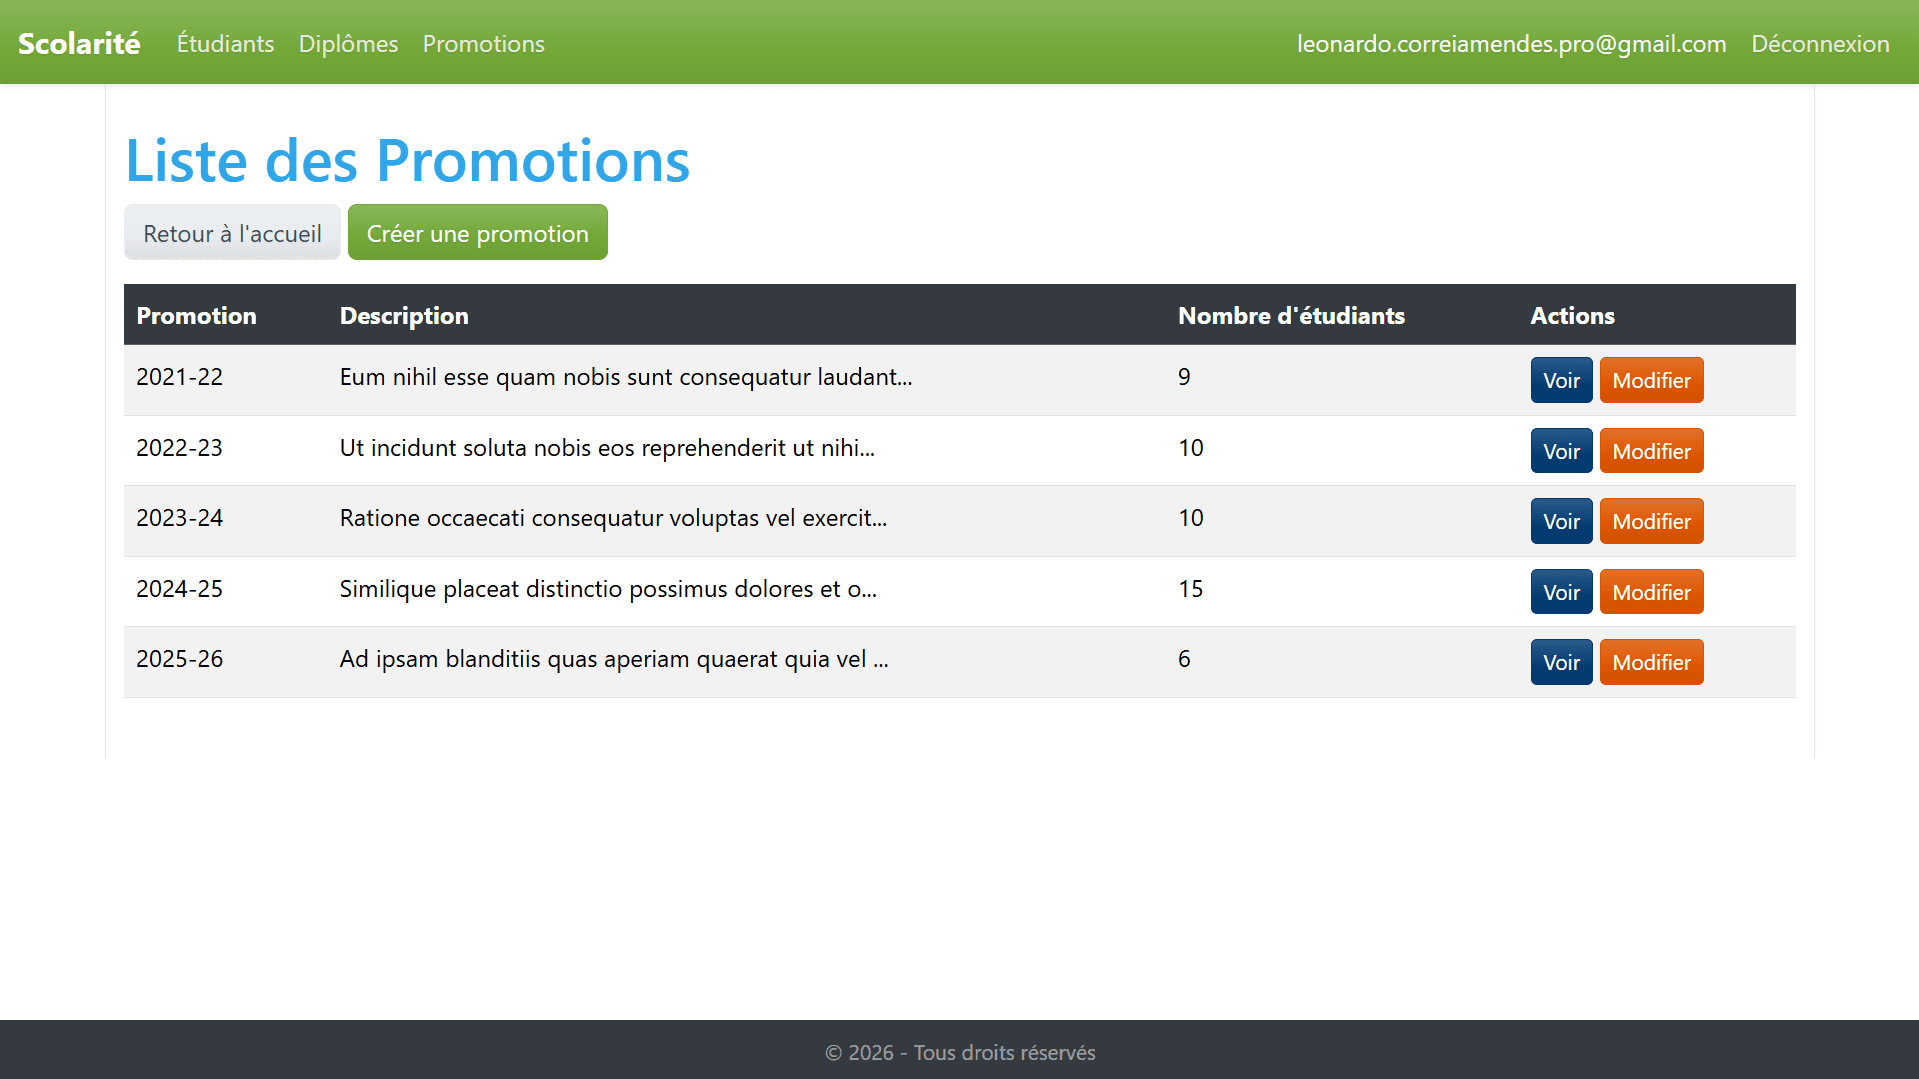
Task: Modify the 2021-22 promotion
Action: (x=1651, y=380)
